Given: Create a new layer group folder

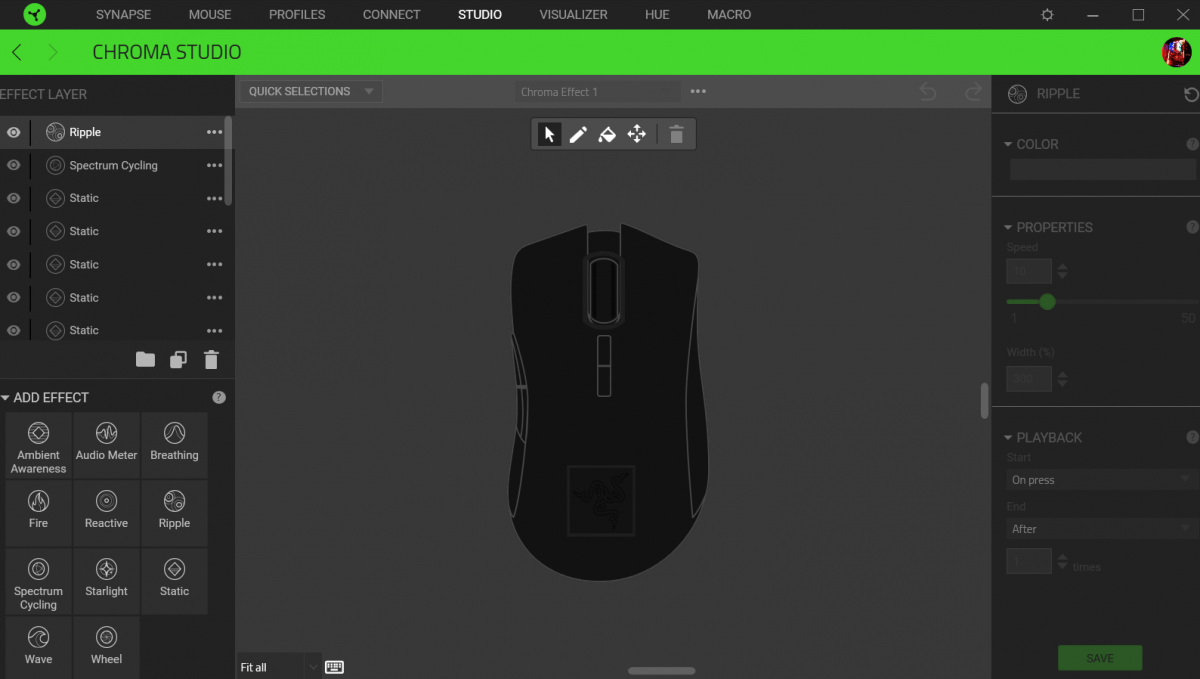Looking at the screenshot, I should (x=146, y=360).
